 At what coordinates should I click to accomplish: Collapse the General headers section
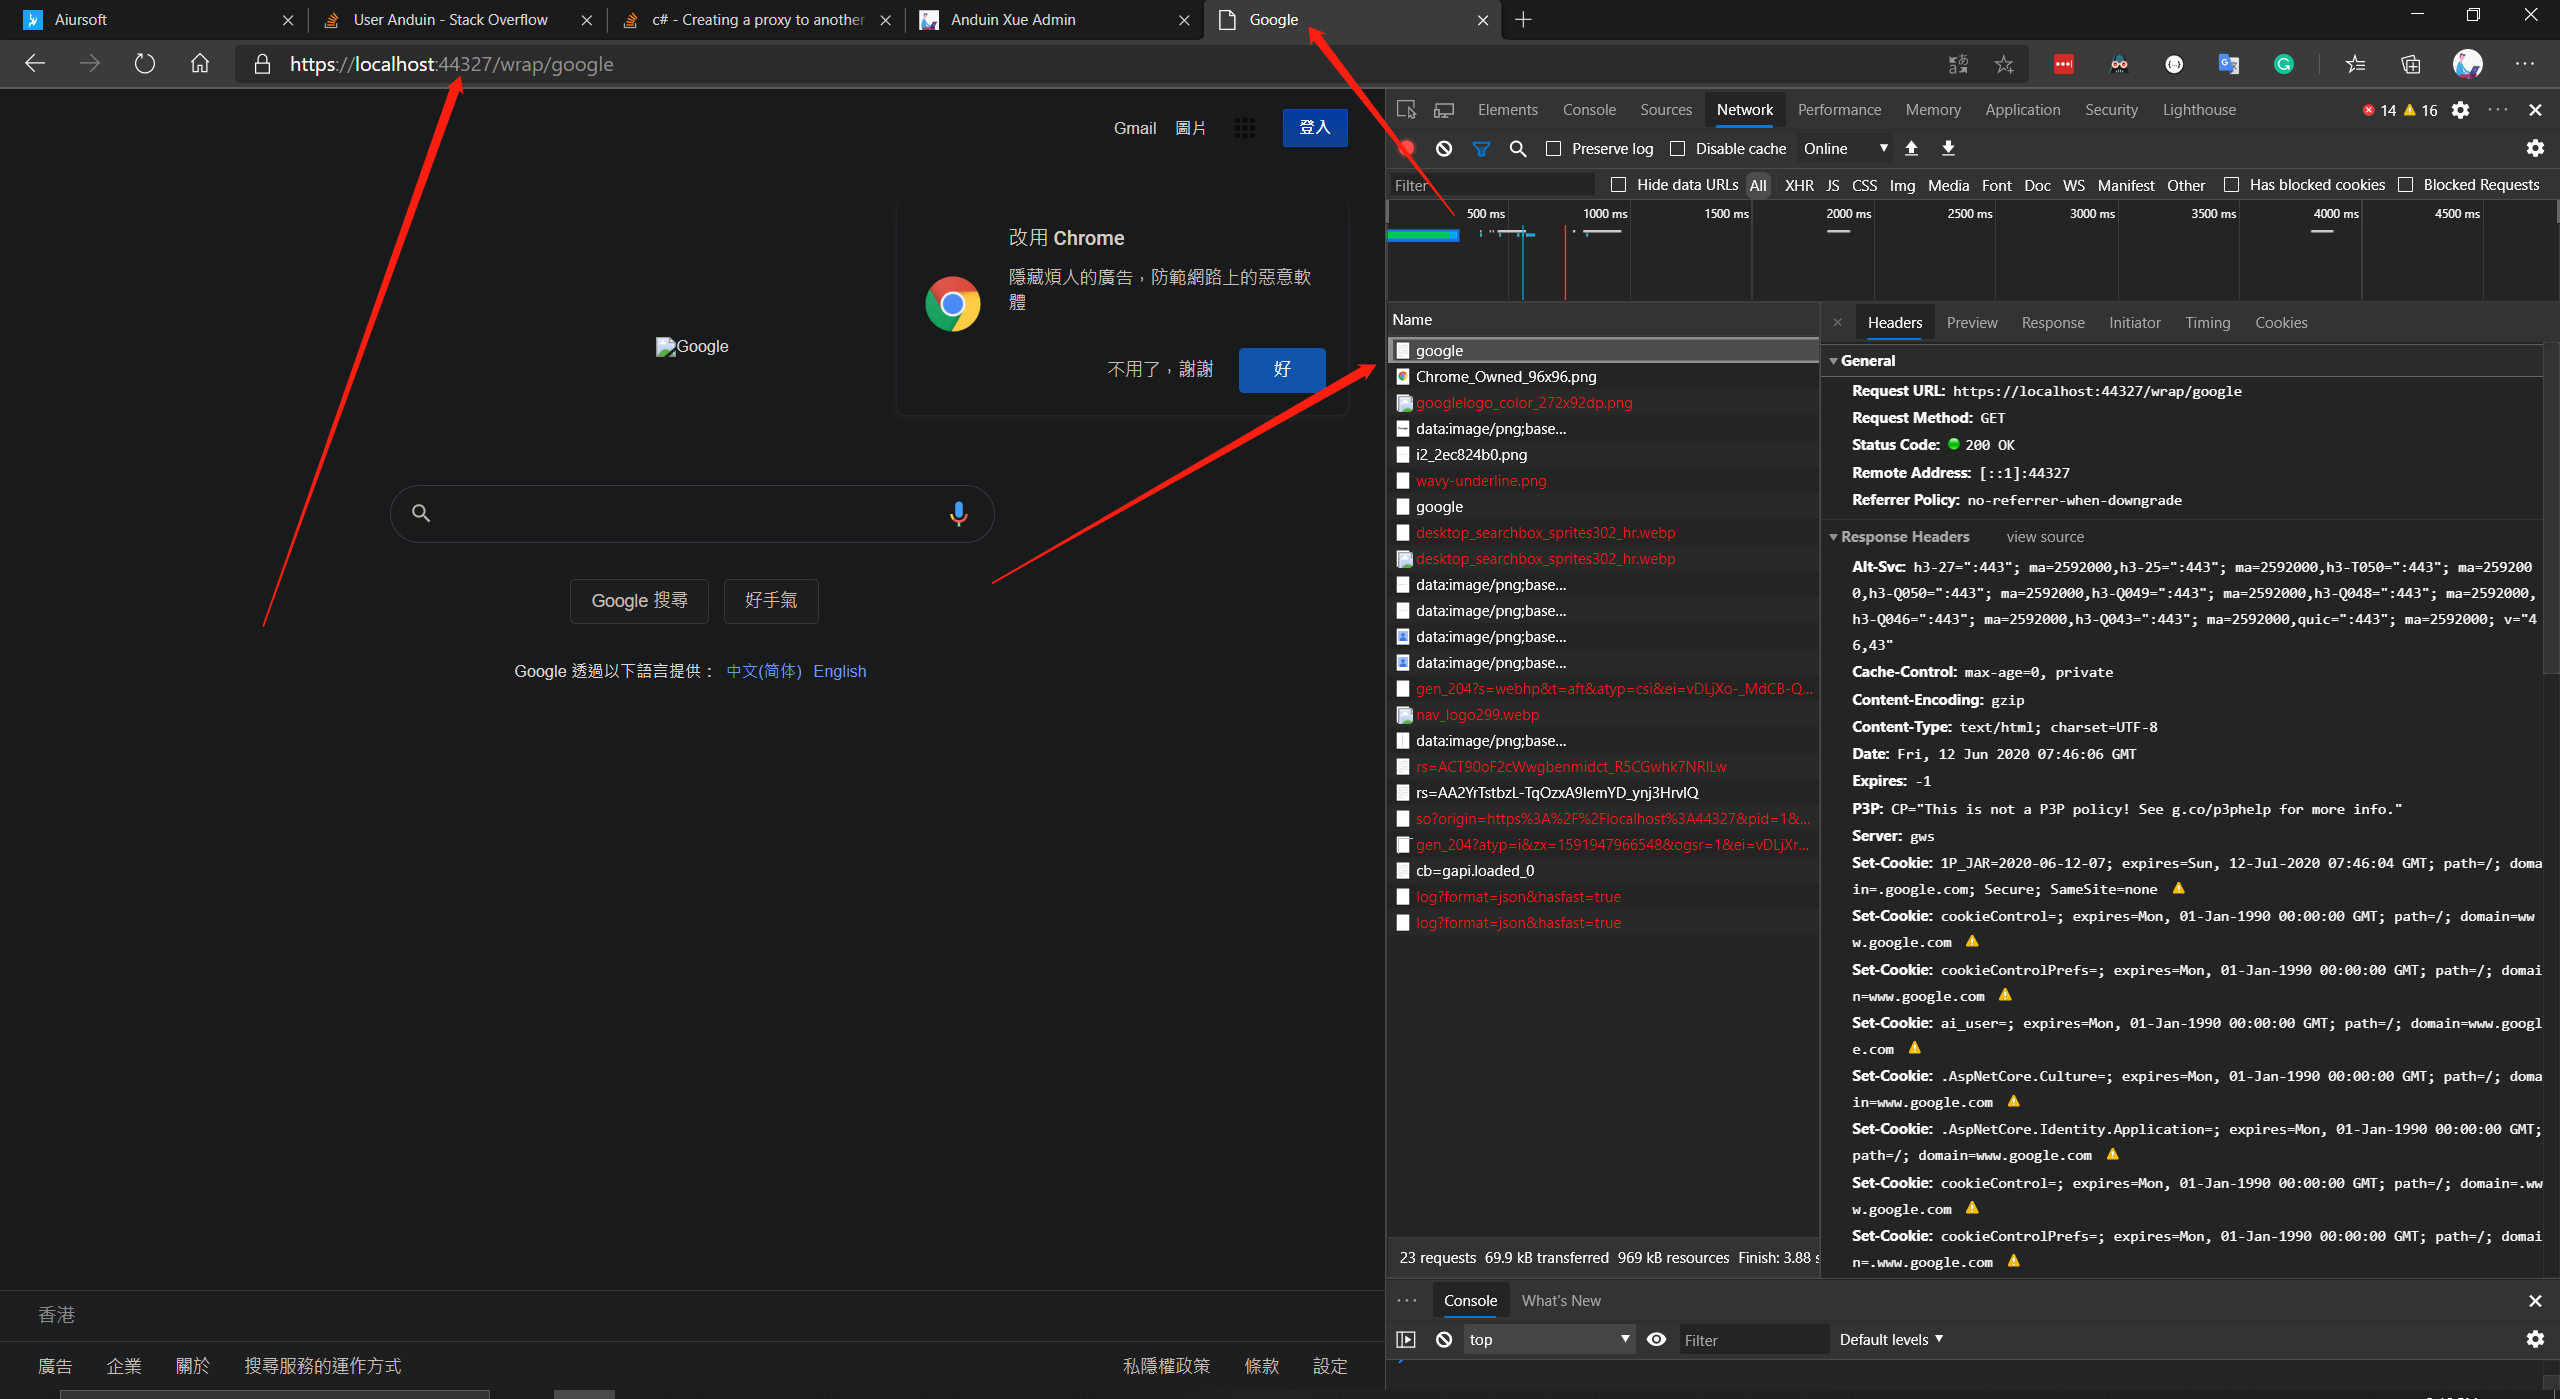(x=1865, y=360)
